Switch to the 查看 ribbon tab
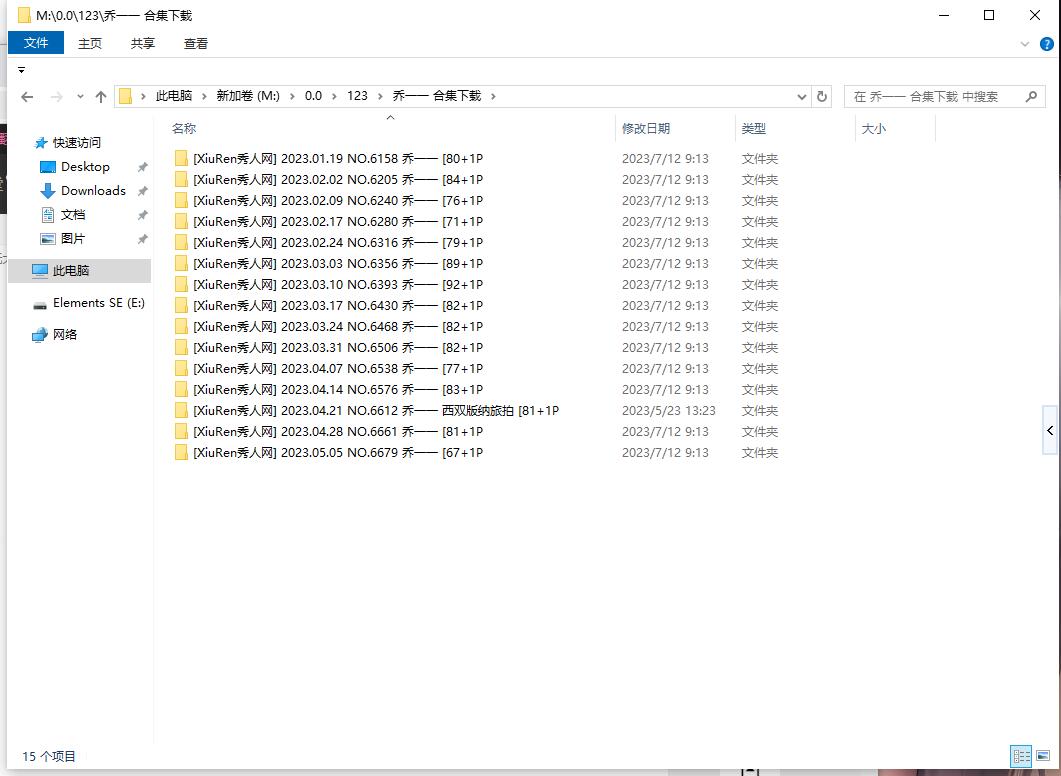Screen dimensions: 1061x776 196,43
